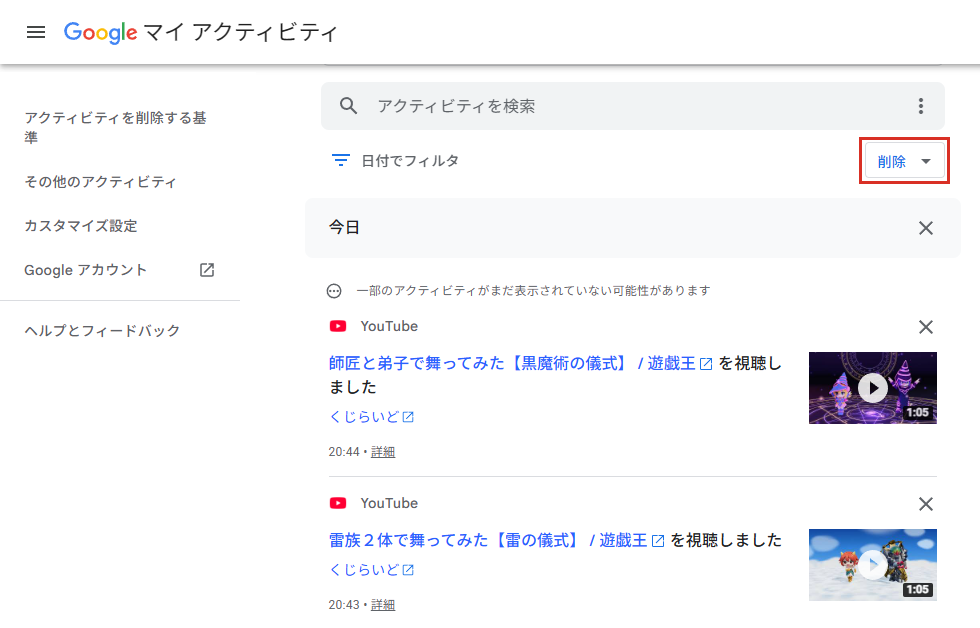Open アクティビティを削除する基準 in the sidebar
Viewport: 980px width, 628px height.
[x=116, y=127]
